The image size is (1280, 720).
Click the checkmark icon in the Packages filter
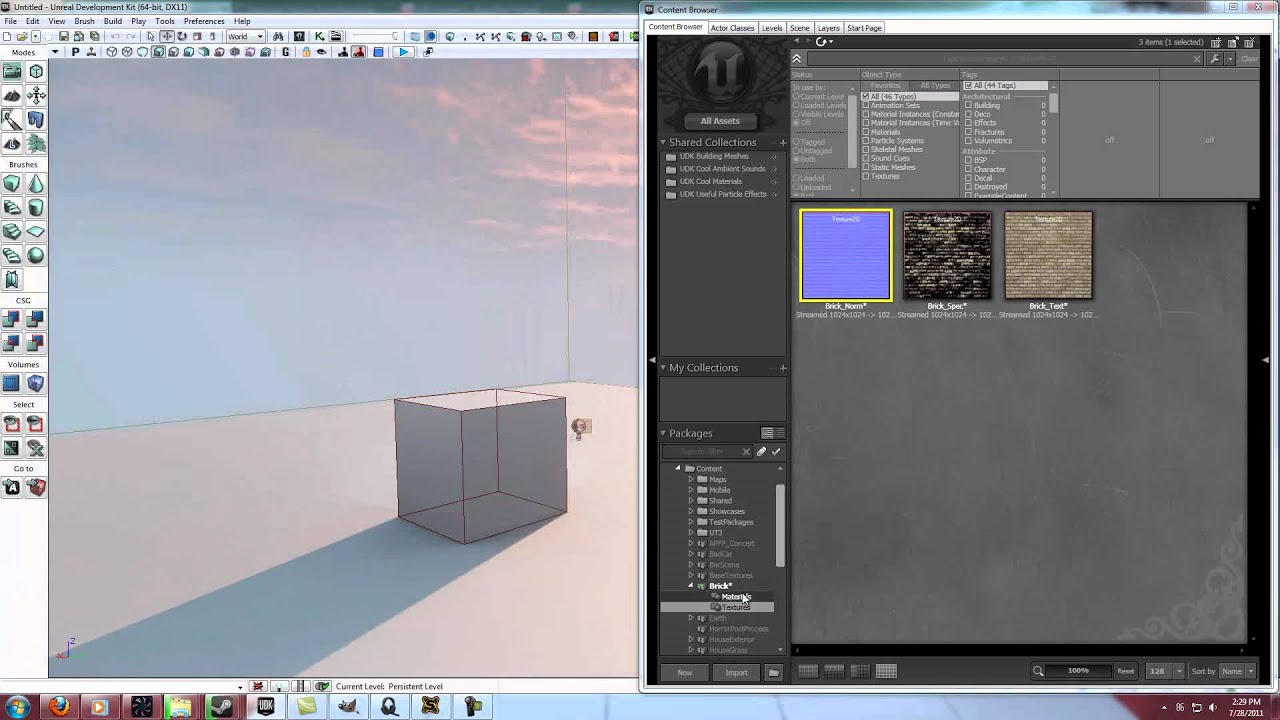tap(776, 452)
